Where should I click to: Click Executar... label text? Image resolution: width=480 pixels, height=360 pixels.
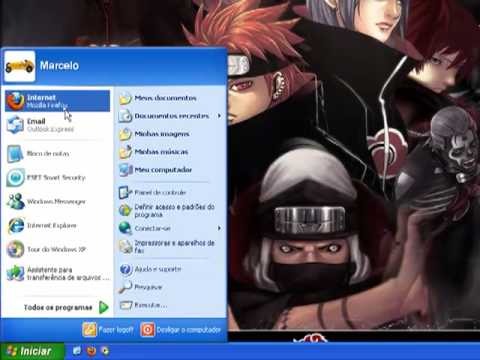click(x=150, y=305)
